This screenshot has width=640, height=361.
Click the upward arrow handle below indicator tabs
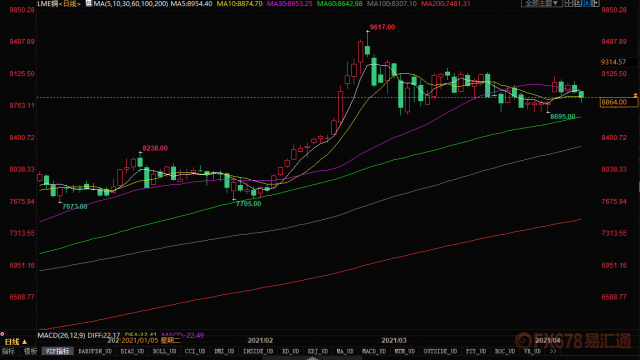[313, 358]
